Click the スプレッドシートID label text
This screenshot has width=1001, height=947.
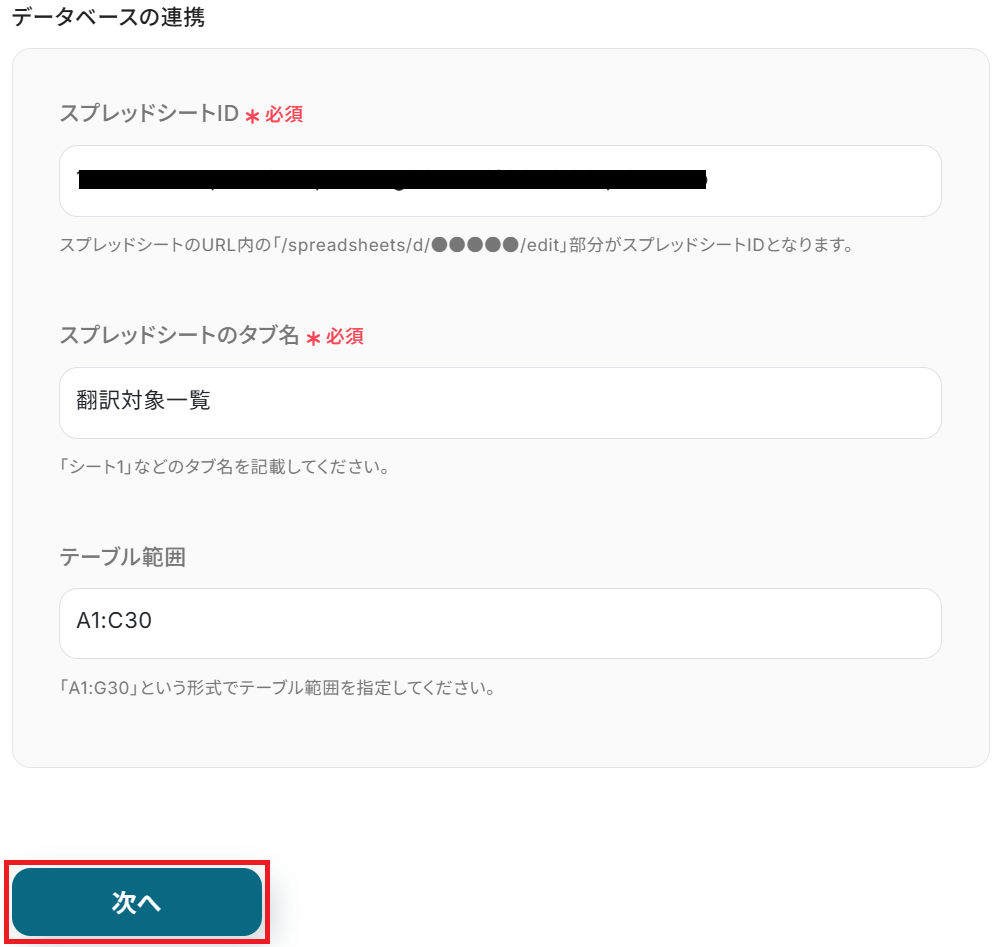pyautogui.click(x=149, y=114)
